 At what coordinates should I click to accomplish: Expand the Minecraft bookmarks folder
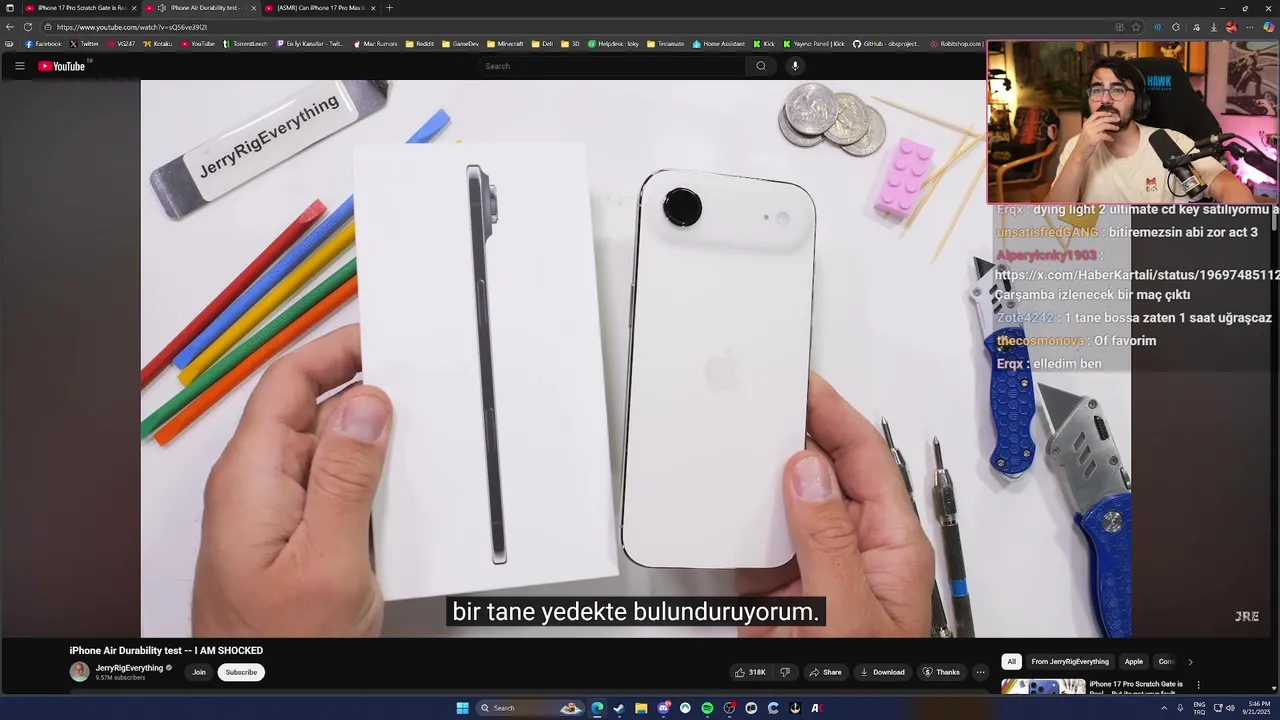click(x=506, y=44)
